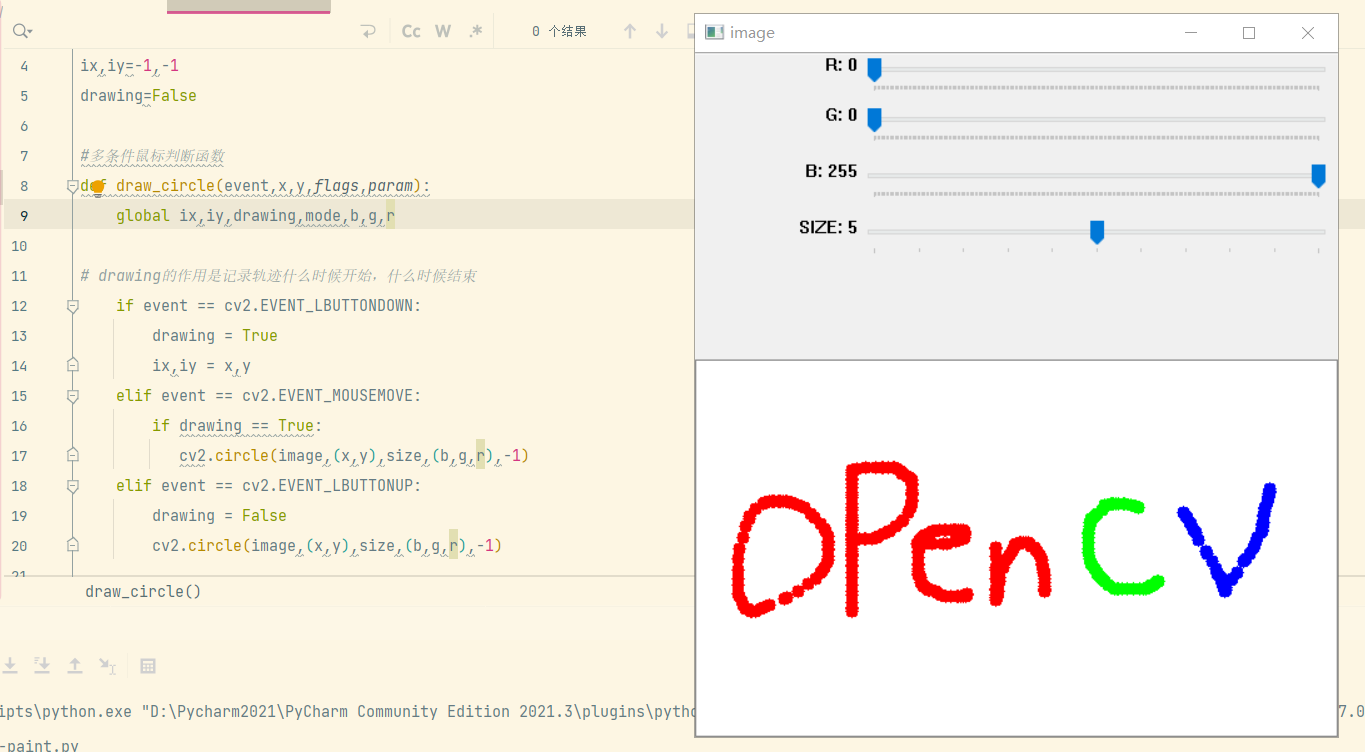Click the 'R: 0' trackbar label

point(841,65)
